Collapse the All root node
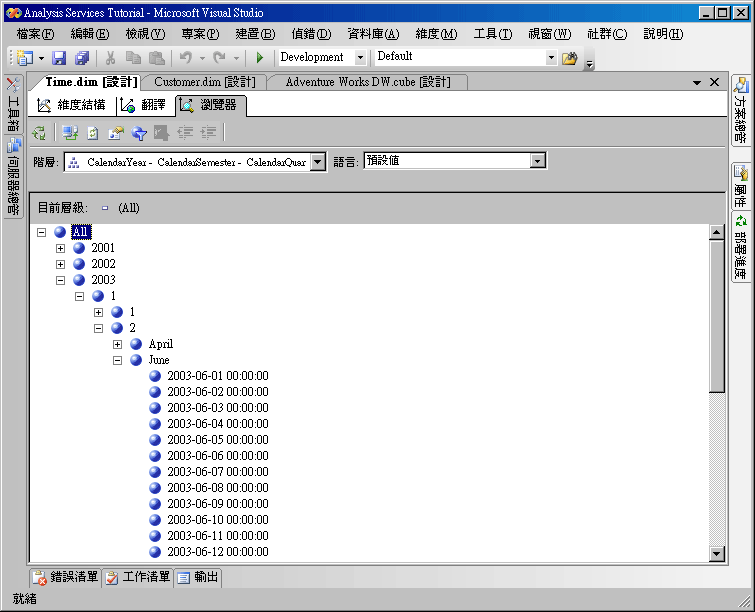This screenshot has width=755, height=612. (x=41, y=233)
